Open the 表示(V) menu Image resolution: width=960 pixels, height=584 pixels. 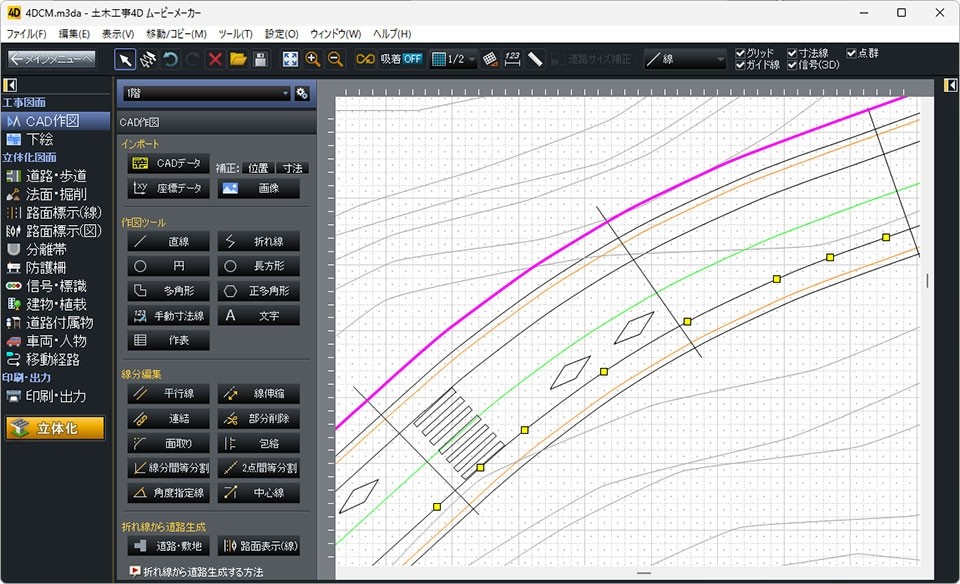tap(119, 34)
